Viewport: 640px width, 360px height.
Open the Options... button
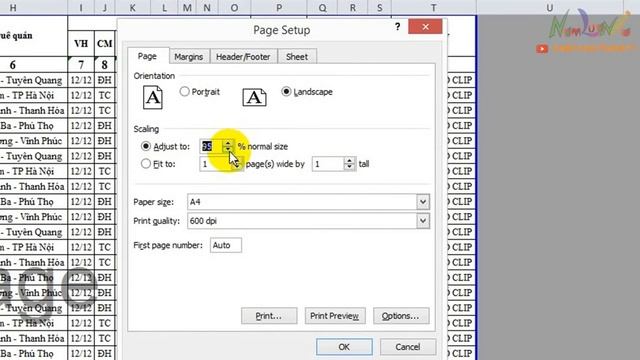point(400,316)
